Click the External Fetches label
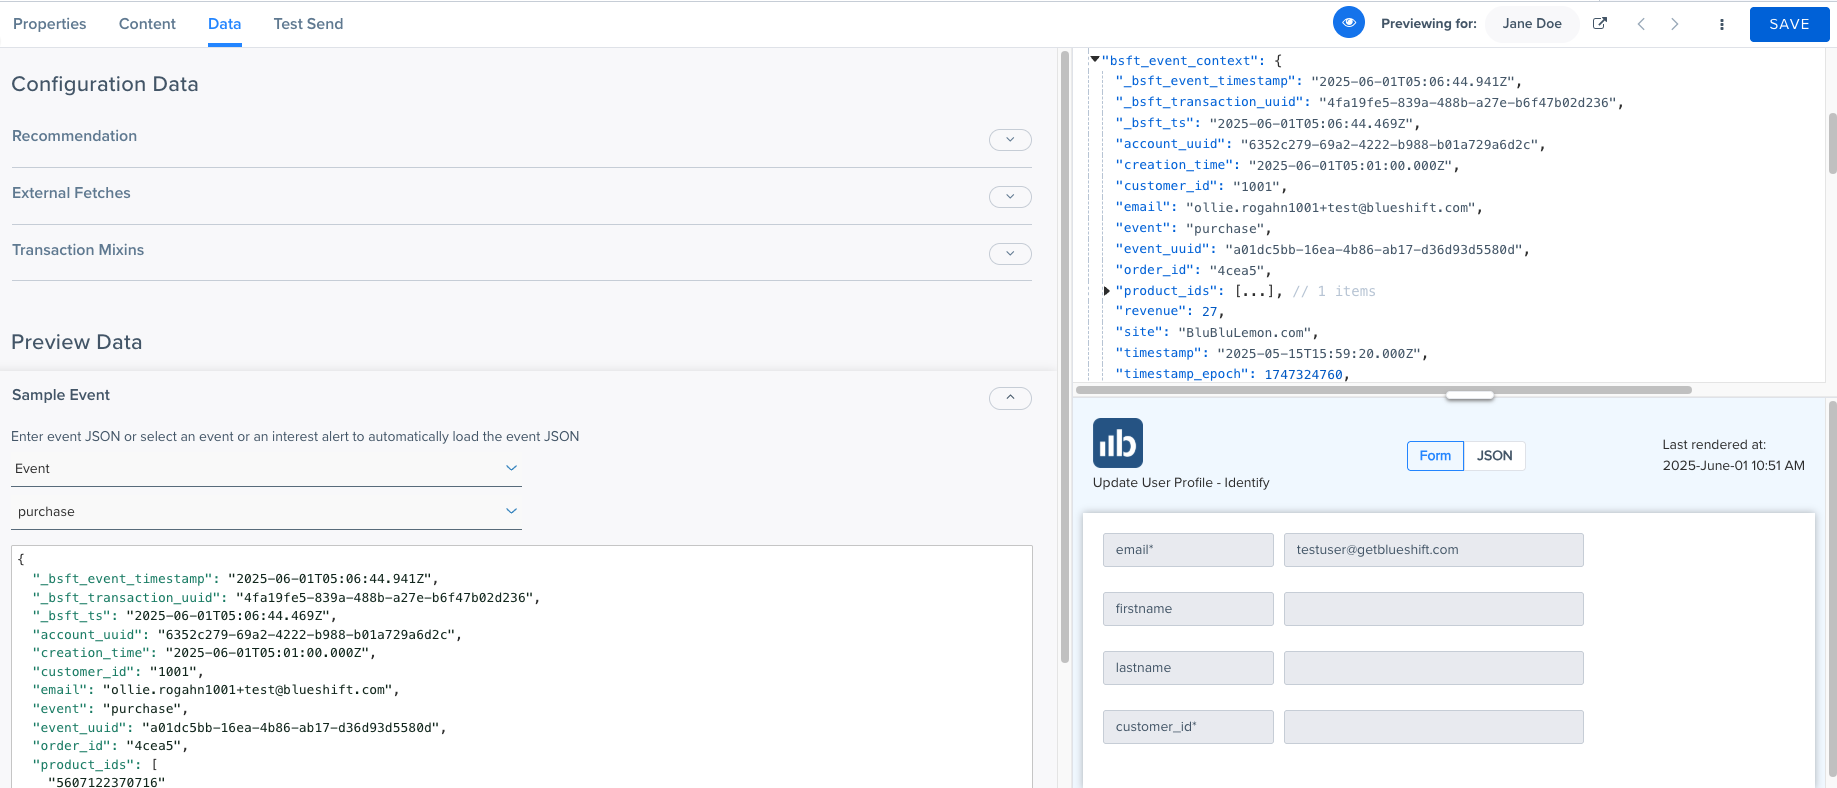Screen dimensions: 1837x788 point(71,193)
